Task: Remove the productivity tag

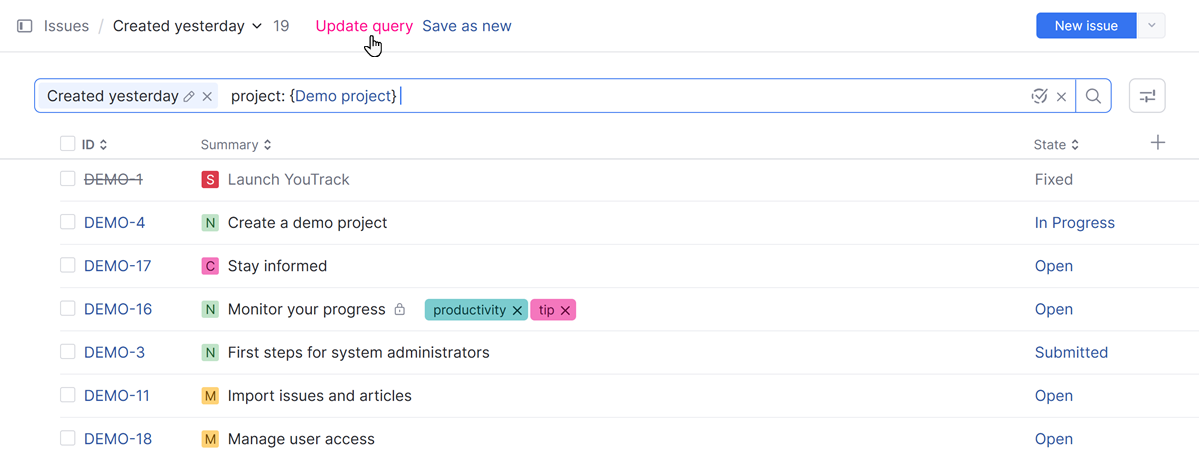Action: click(x=517, y=310)
